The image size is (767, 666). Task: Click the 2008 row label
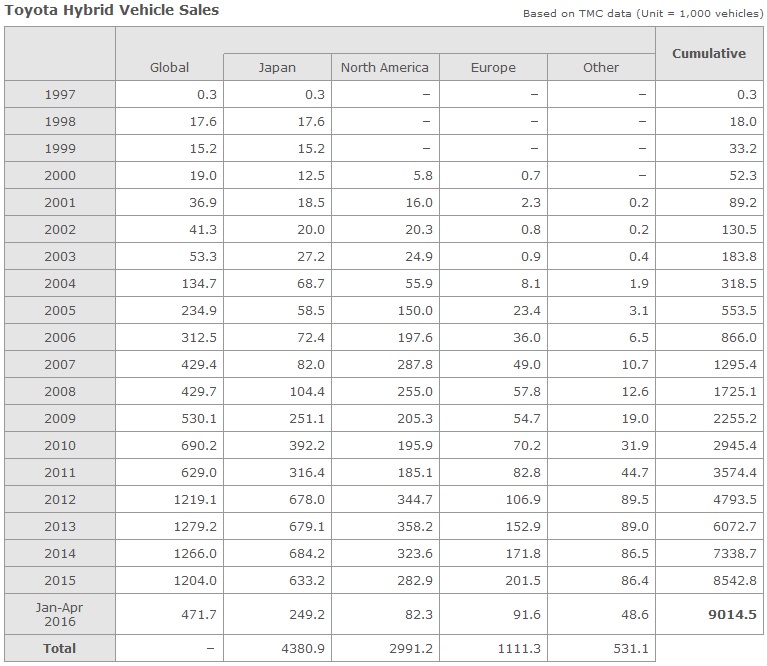60,391
